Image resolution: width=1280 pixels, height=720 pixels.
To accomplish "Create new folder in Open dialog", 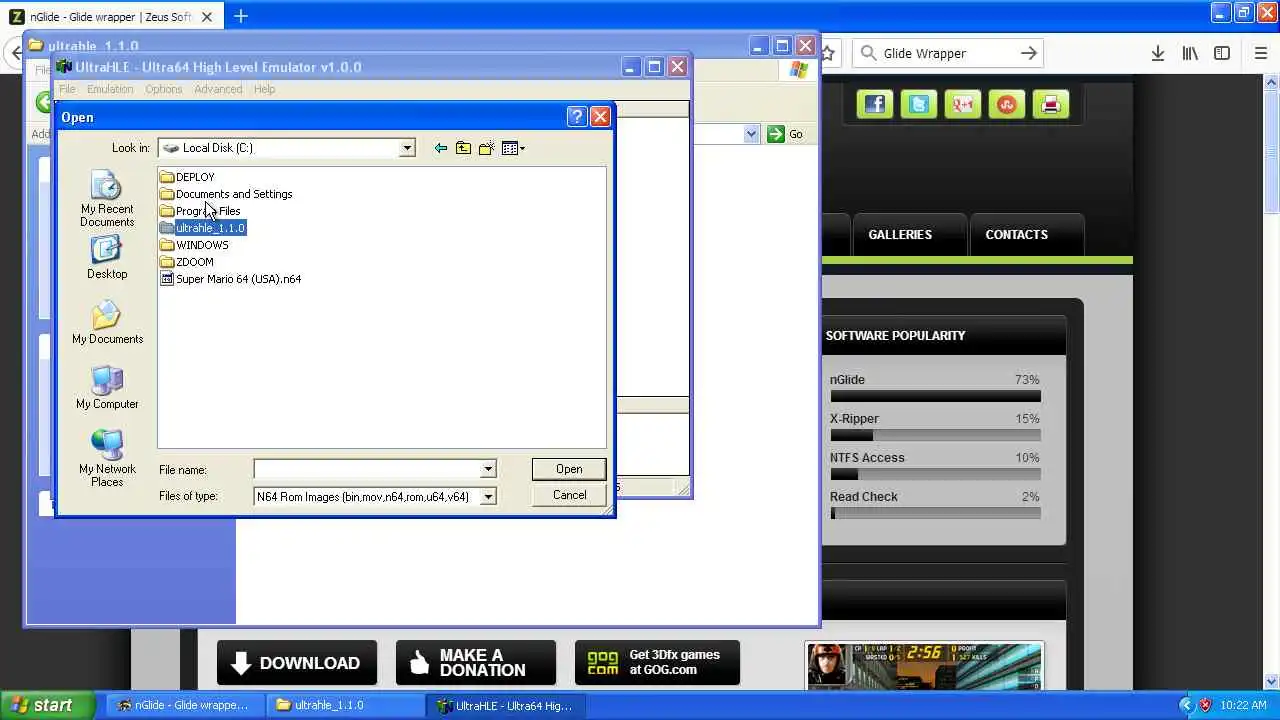I will (x=486, y=148).
